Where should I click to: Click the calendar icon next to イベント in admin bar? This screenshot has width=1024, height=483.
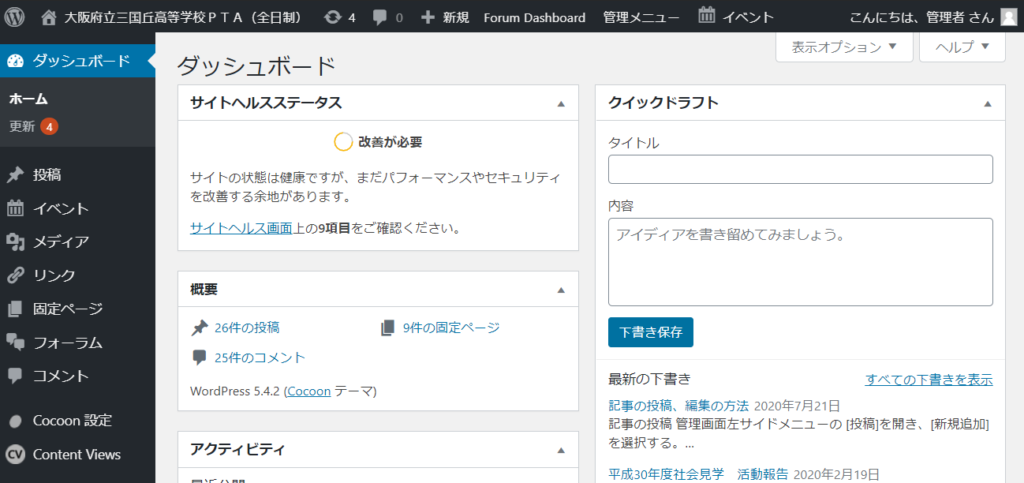point(706,16)
